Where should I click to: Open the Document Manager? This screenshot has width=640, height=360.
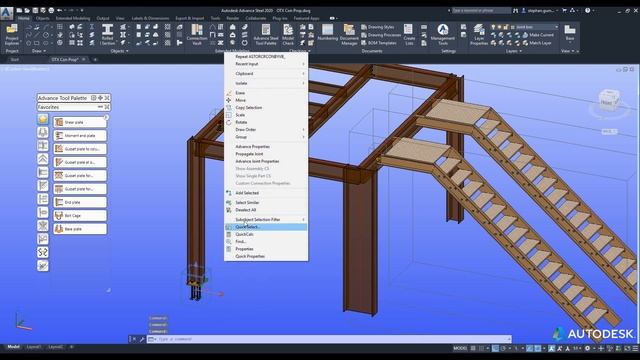point(349,34)
